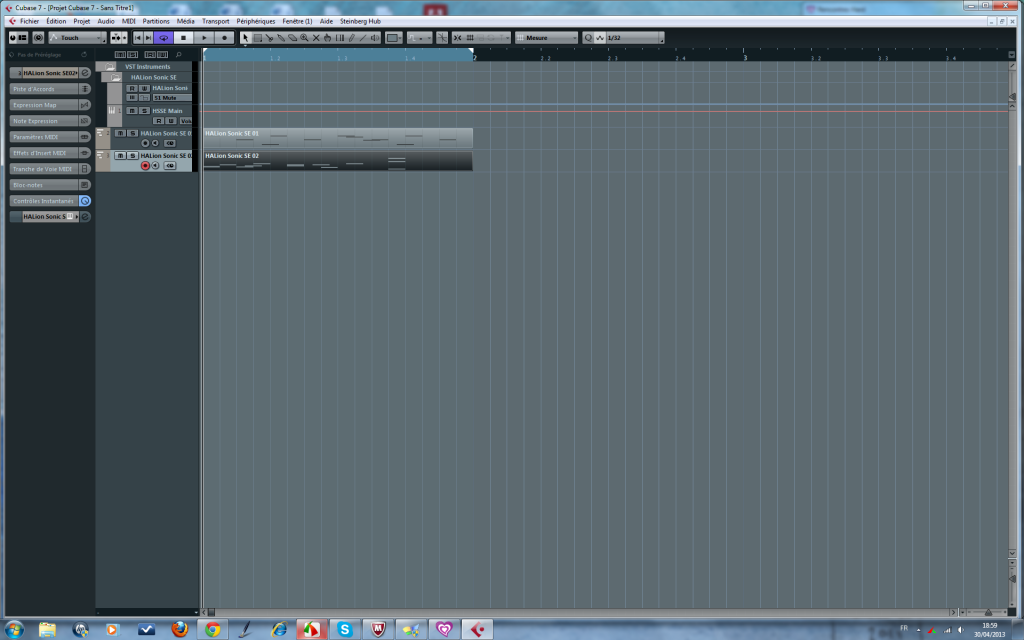Toggle the Contrôles Instantanés inspector section icon
The image size is (1024, 640).
pyautogui.click(x=85, y=201)
